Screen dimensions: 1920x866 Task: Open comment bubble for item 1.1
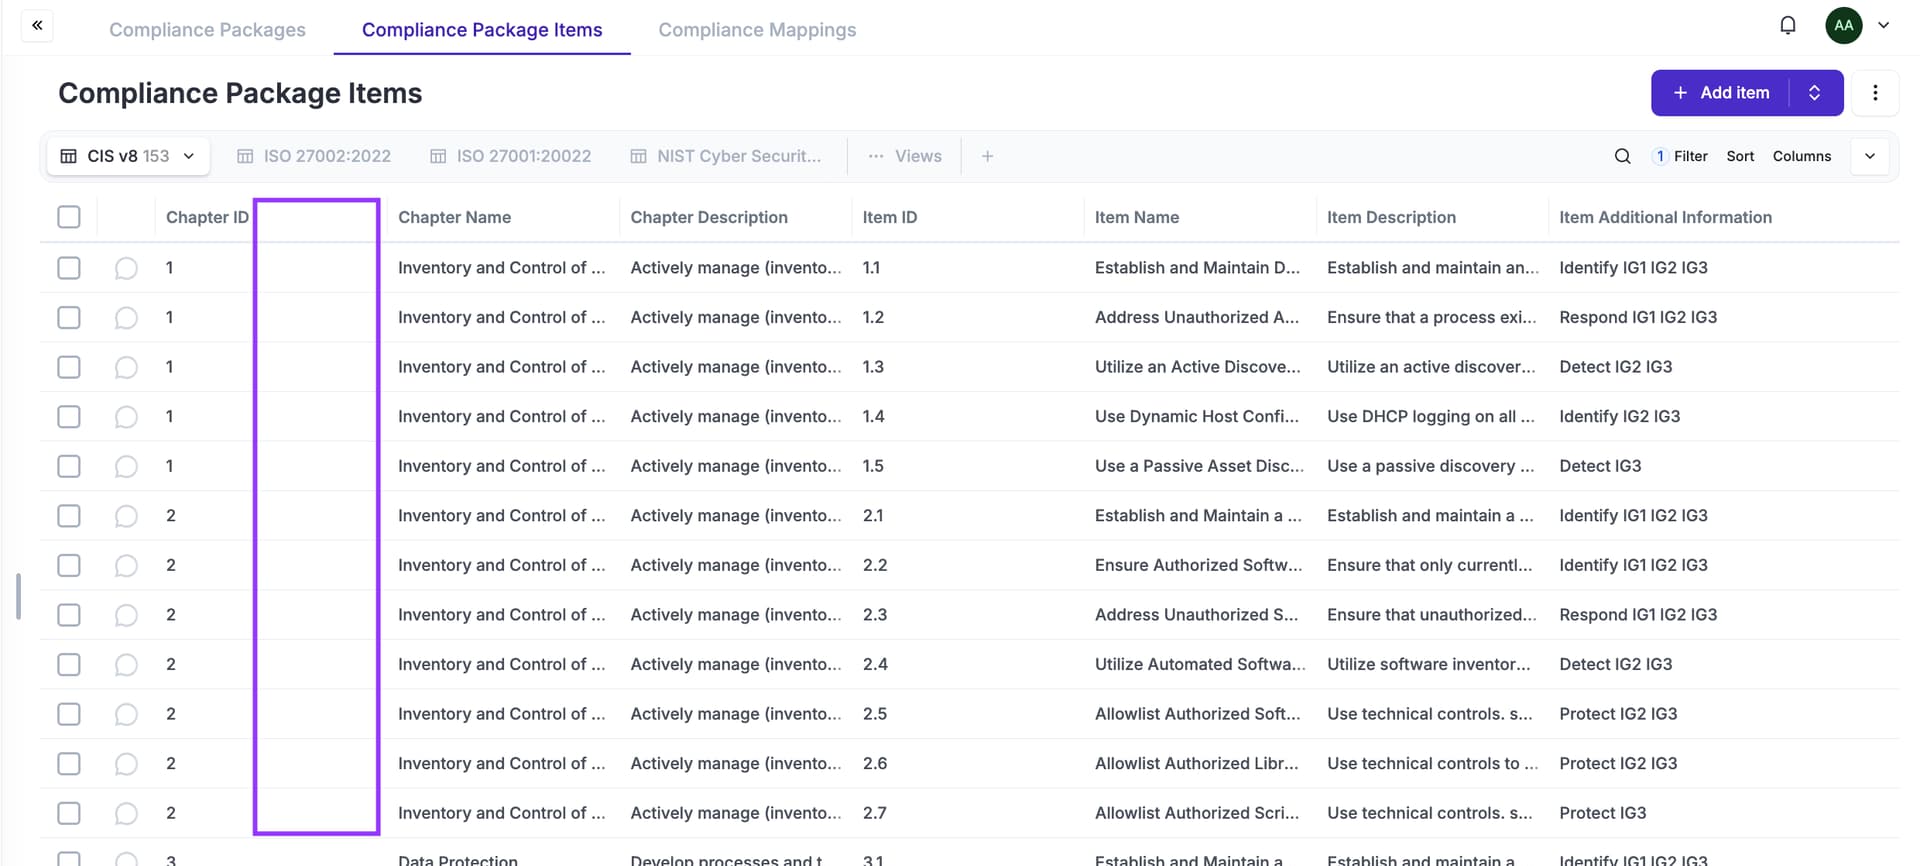click(126, 268)
